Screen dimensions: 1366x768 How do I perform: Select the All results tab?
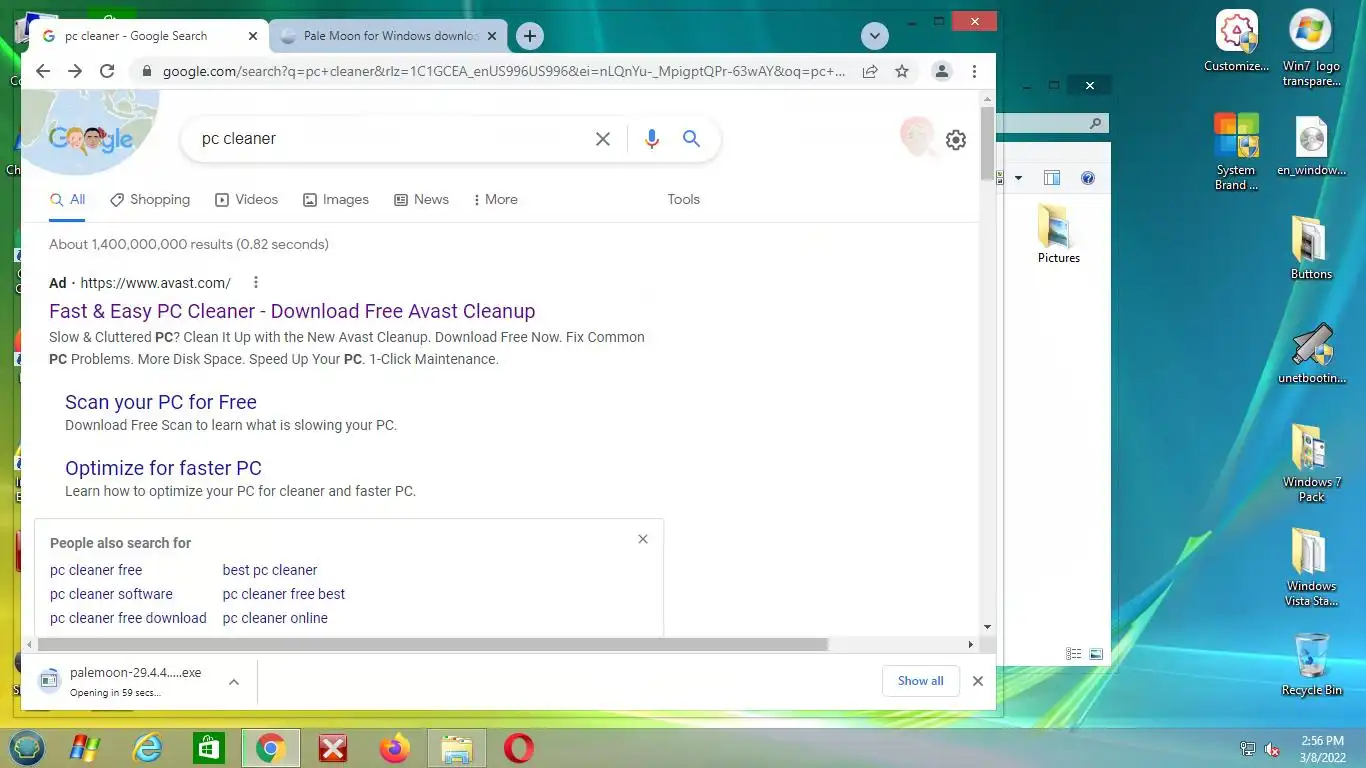click(x=68, y=200)
